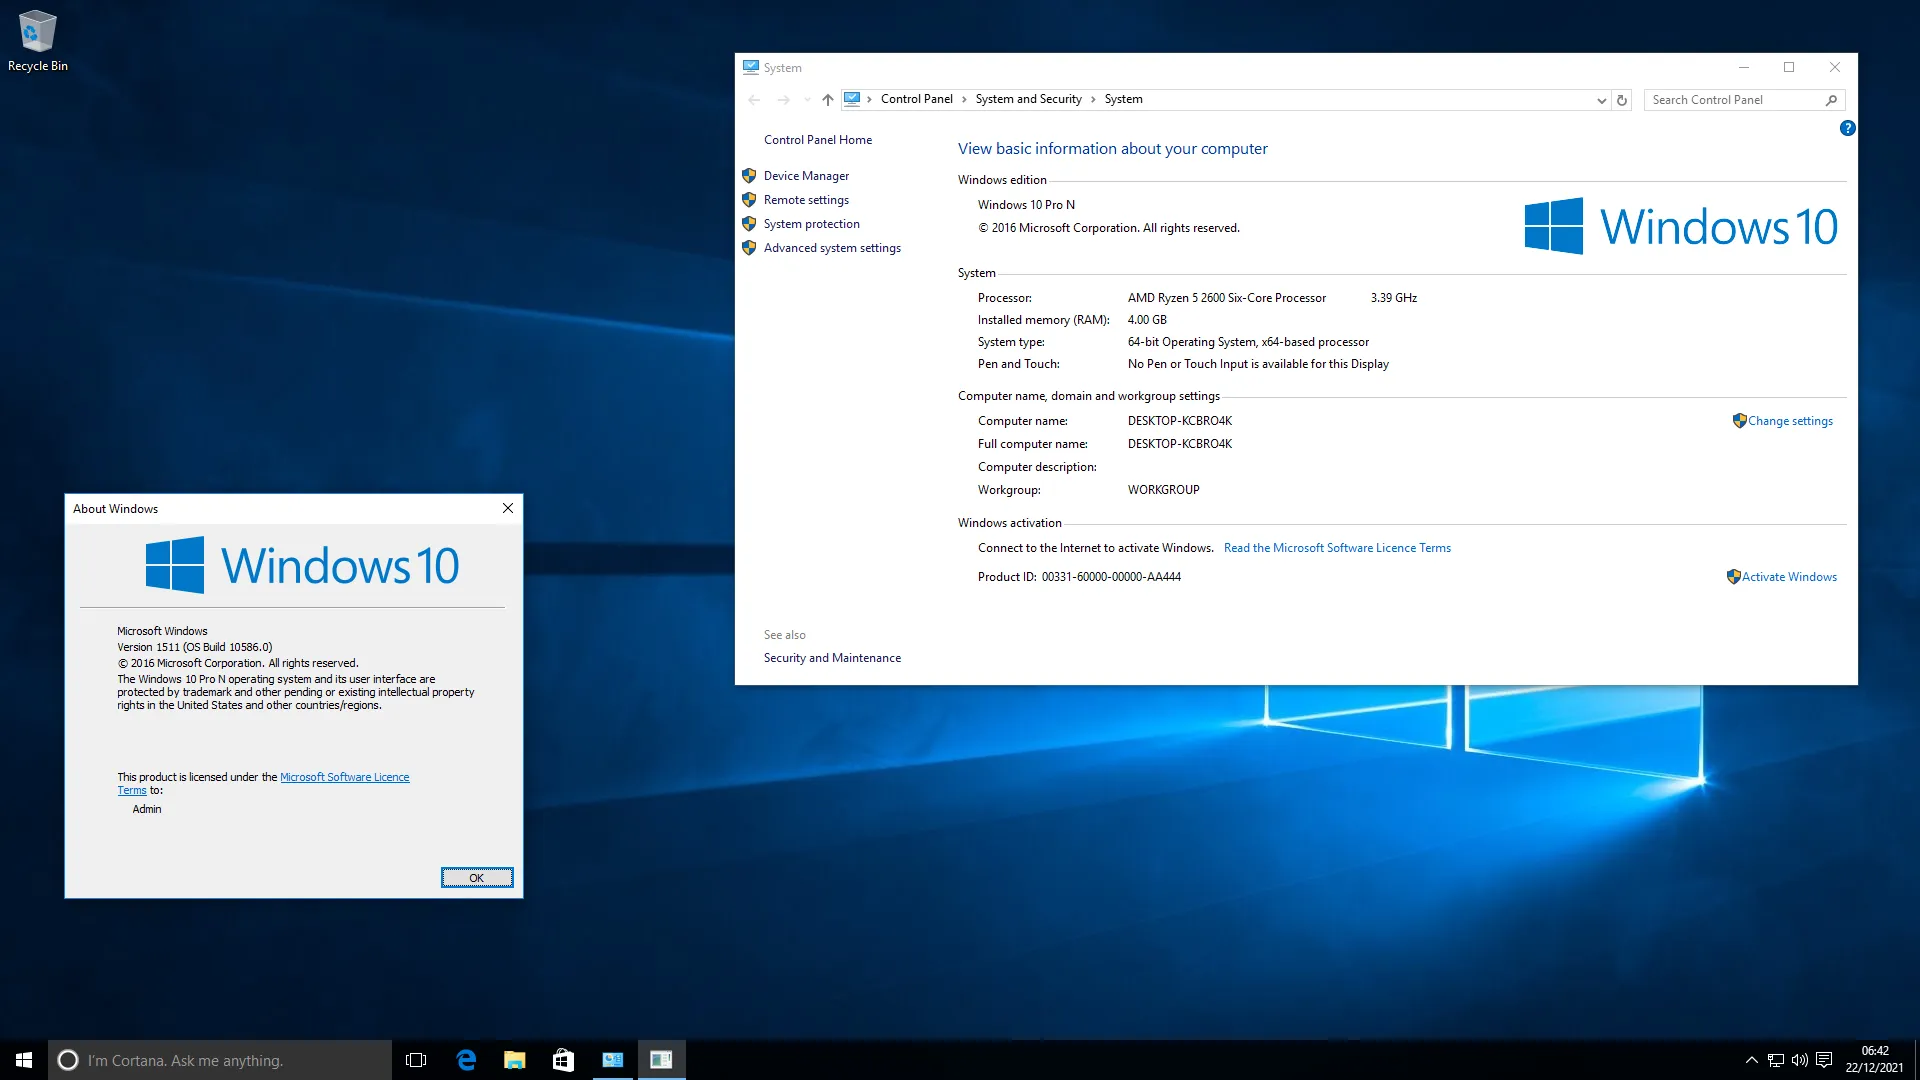The width and height of the screenshot is (1920, 1080).
Task: Open the network status tray icon
Action: click(1776, 1060)
